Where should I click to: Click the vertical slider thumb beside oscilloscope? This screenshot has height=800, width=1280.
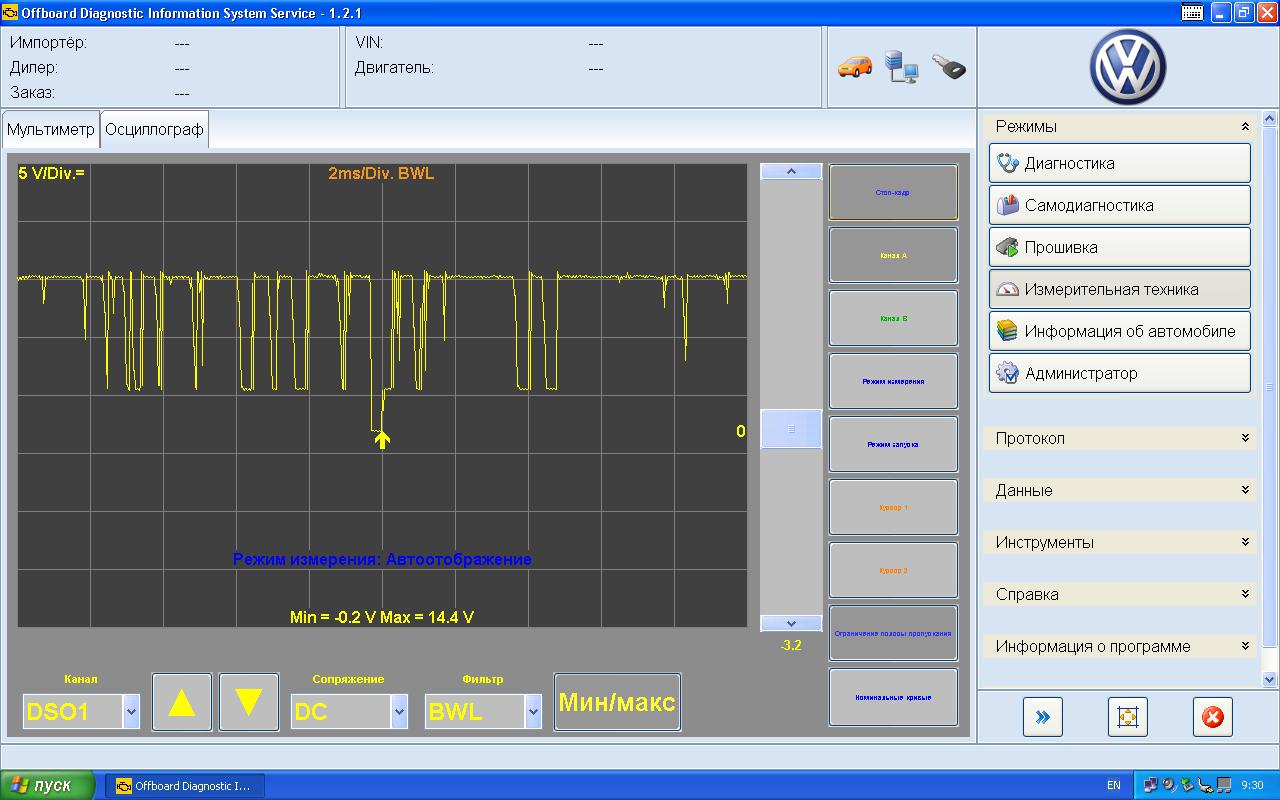pos(791,429)
